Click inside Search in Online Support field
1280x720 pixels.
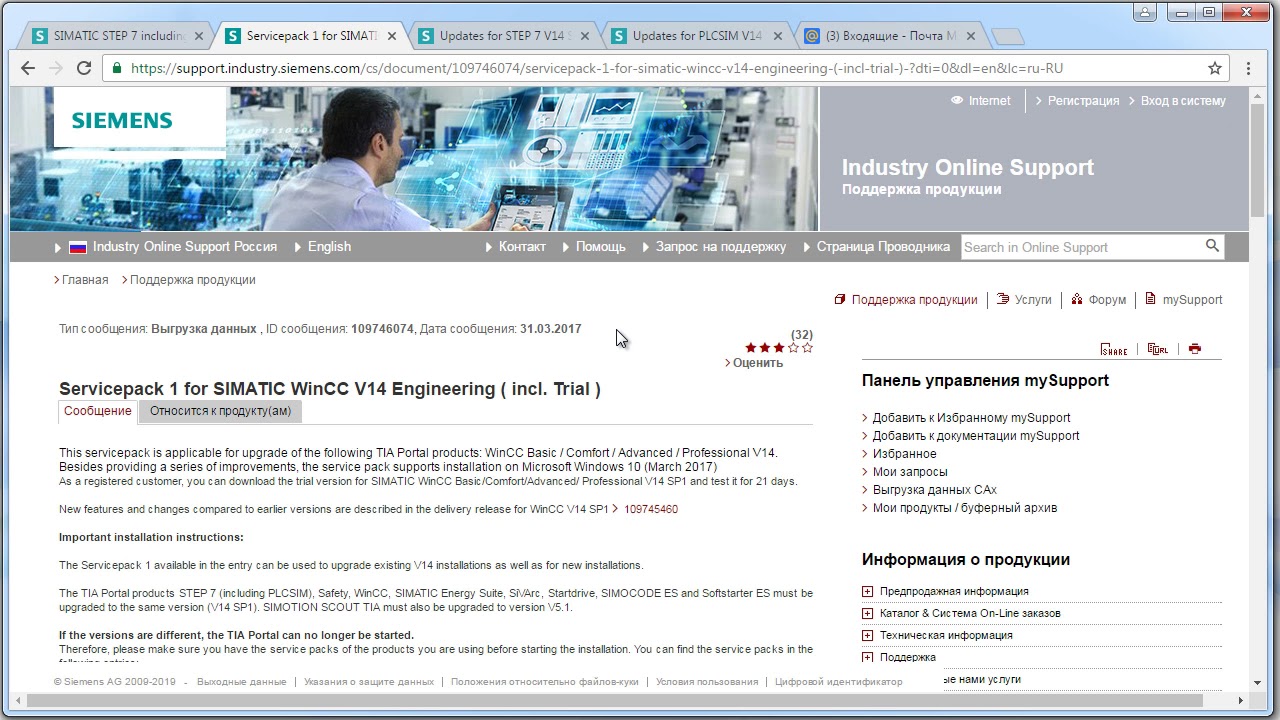tap(1082, 247)
